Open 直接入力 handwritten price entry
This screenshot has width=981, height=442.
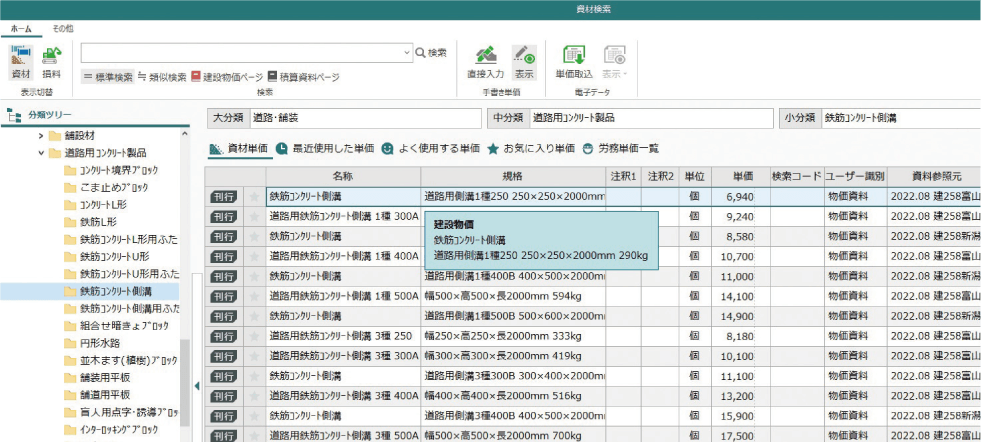tap(485, 62)
